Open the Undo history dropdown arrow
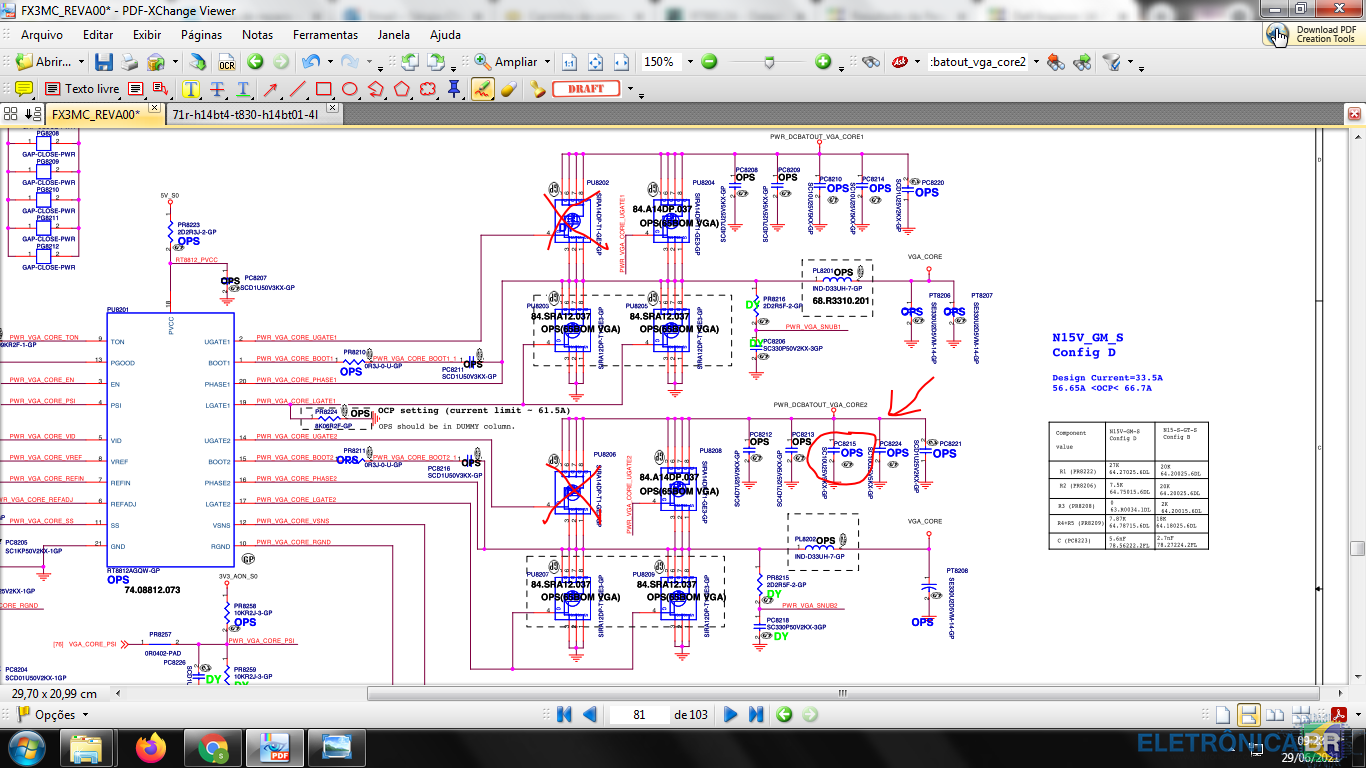 [328, 62]
